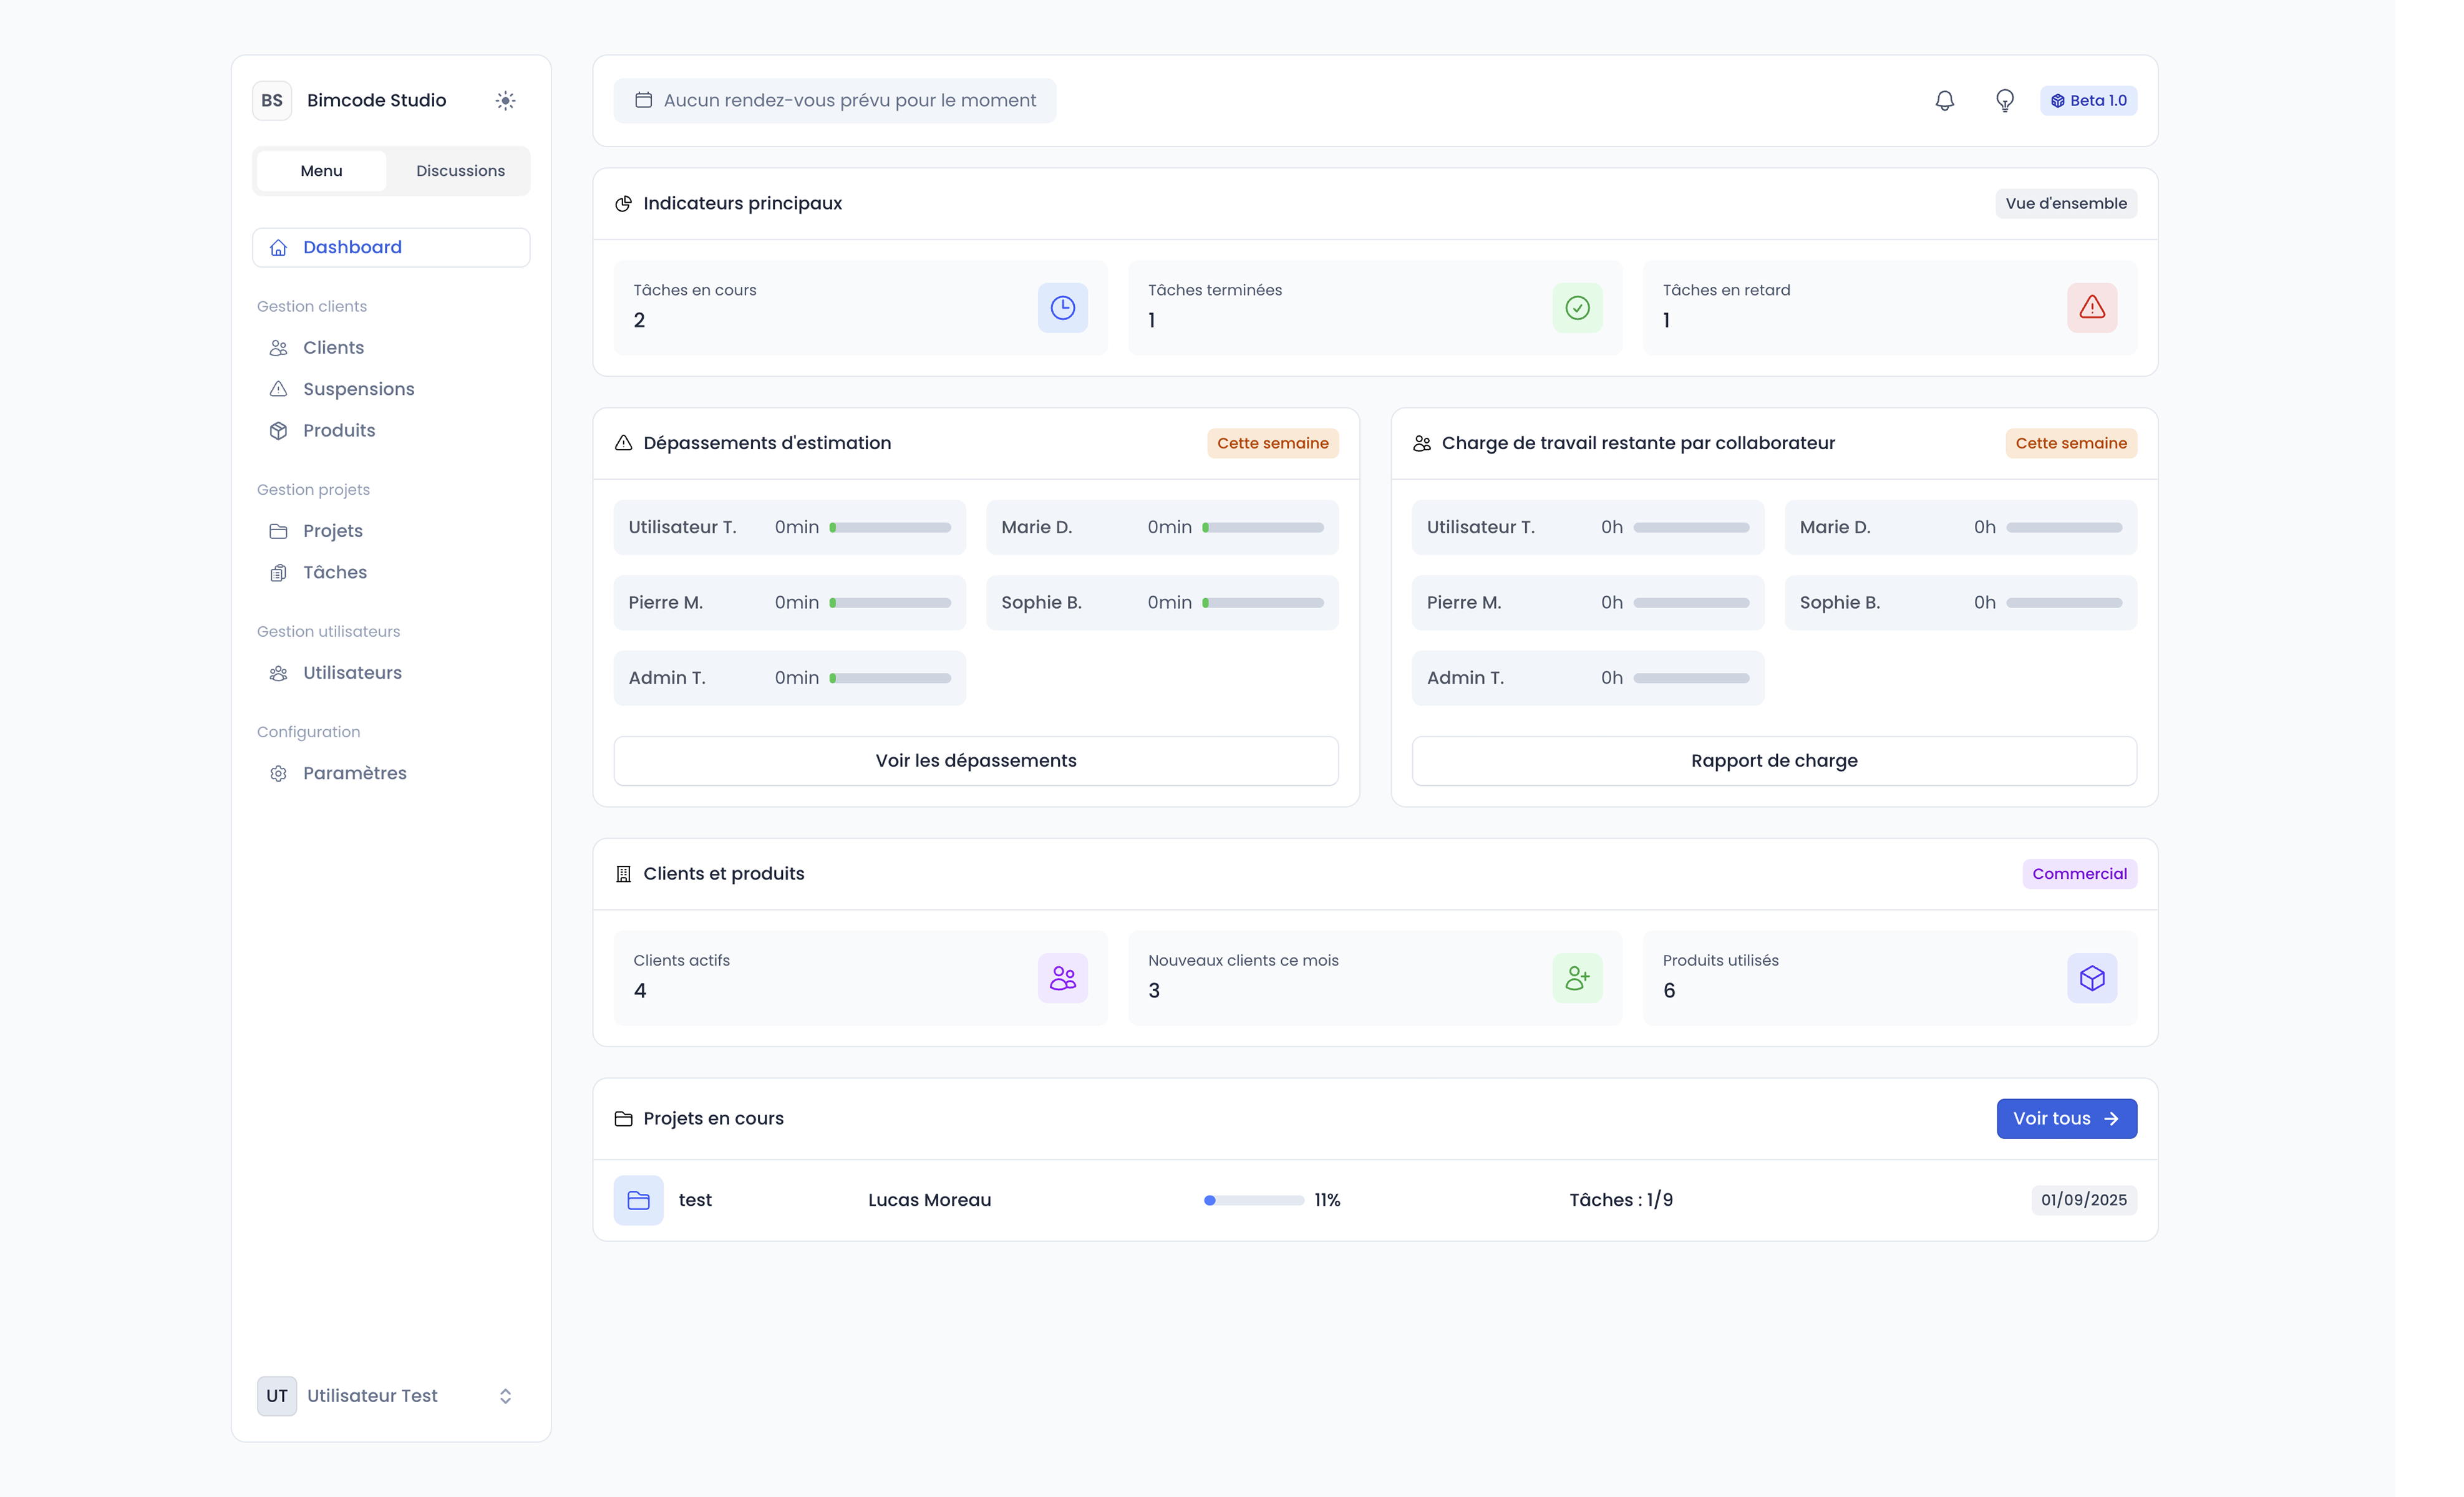Open Produits in the sidebar
2464x1497 pixels.
coord(391,431)
